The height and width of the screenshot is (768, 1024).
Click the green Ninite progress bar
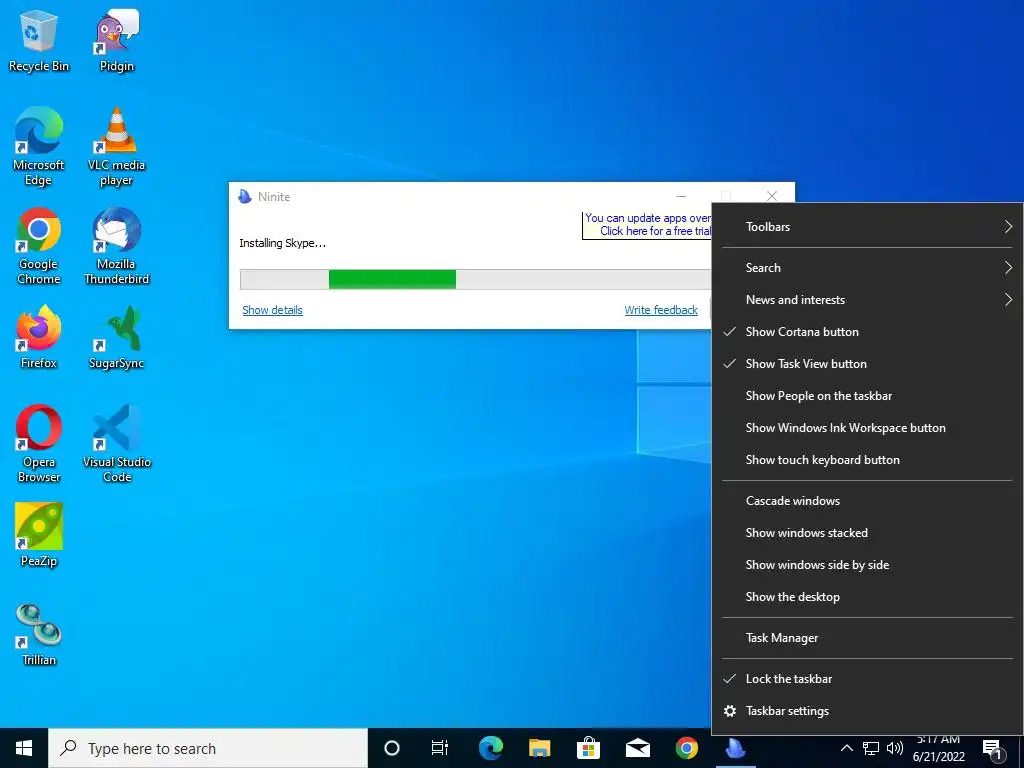point(392,280)
